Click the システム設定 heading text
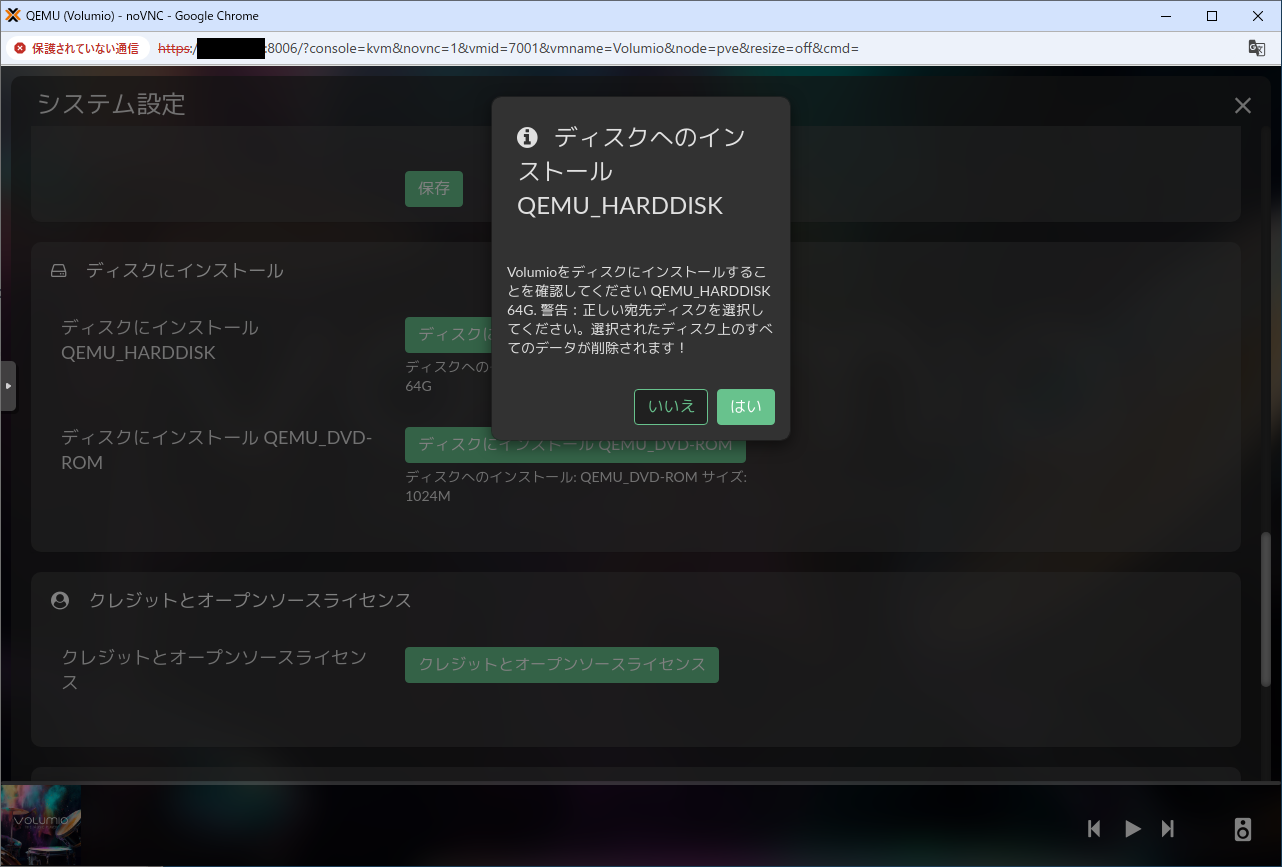Screen dimensions: 1282x867 (111, 104)
